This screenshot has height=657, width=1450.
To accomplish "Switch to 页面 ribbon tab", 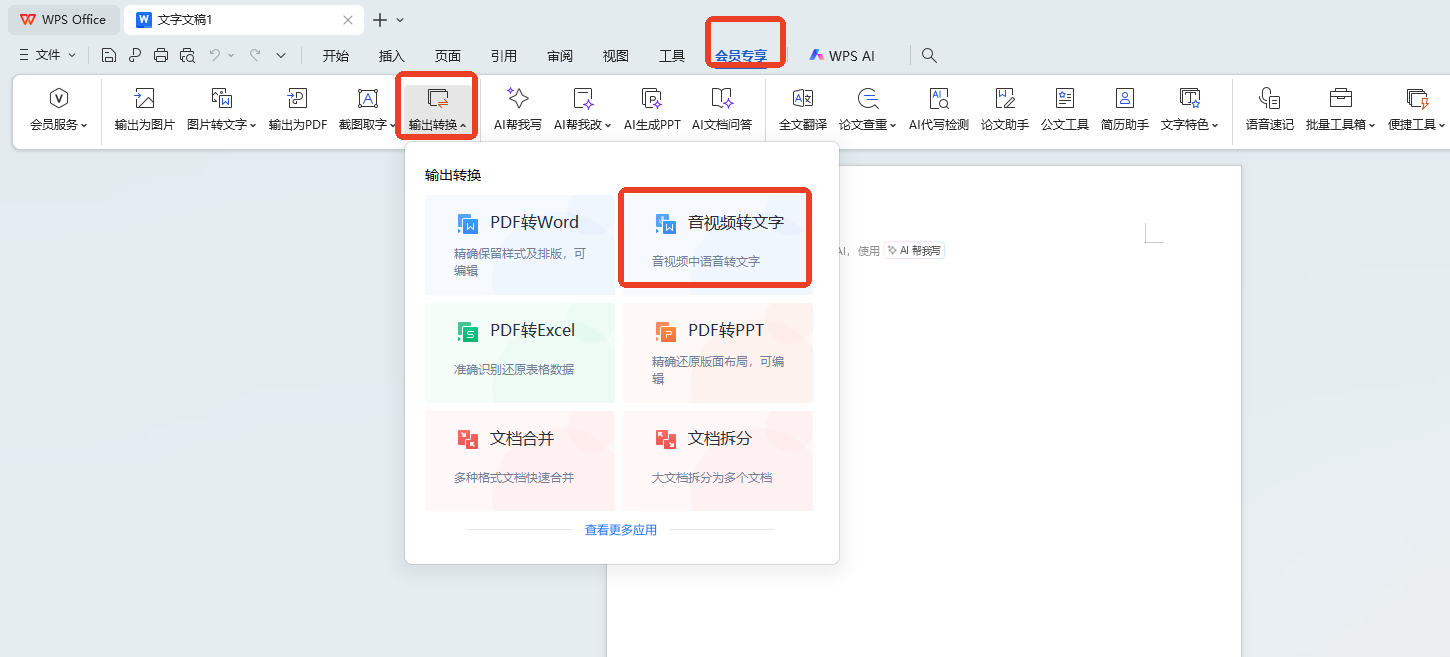I will [x=448, y=56].
